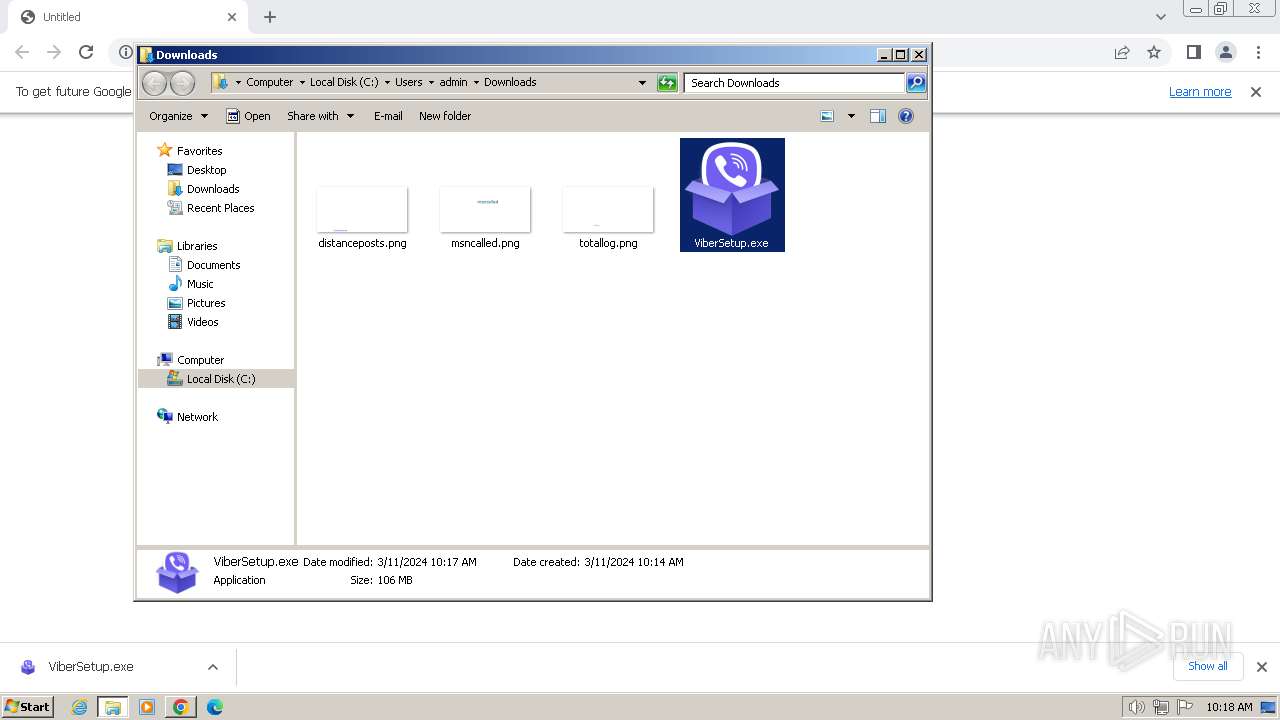Screen dimensions: 1280x720
Task: Click the volume icon in system tray
Action: (1136, 707)
